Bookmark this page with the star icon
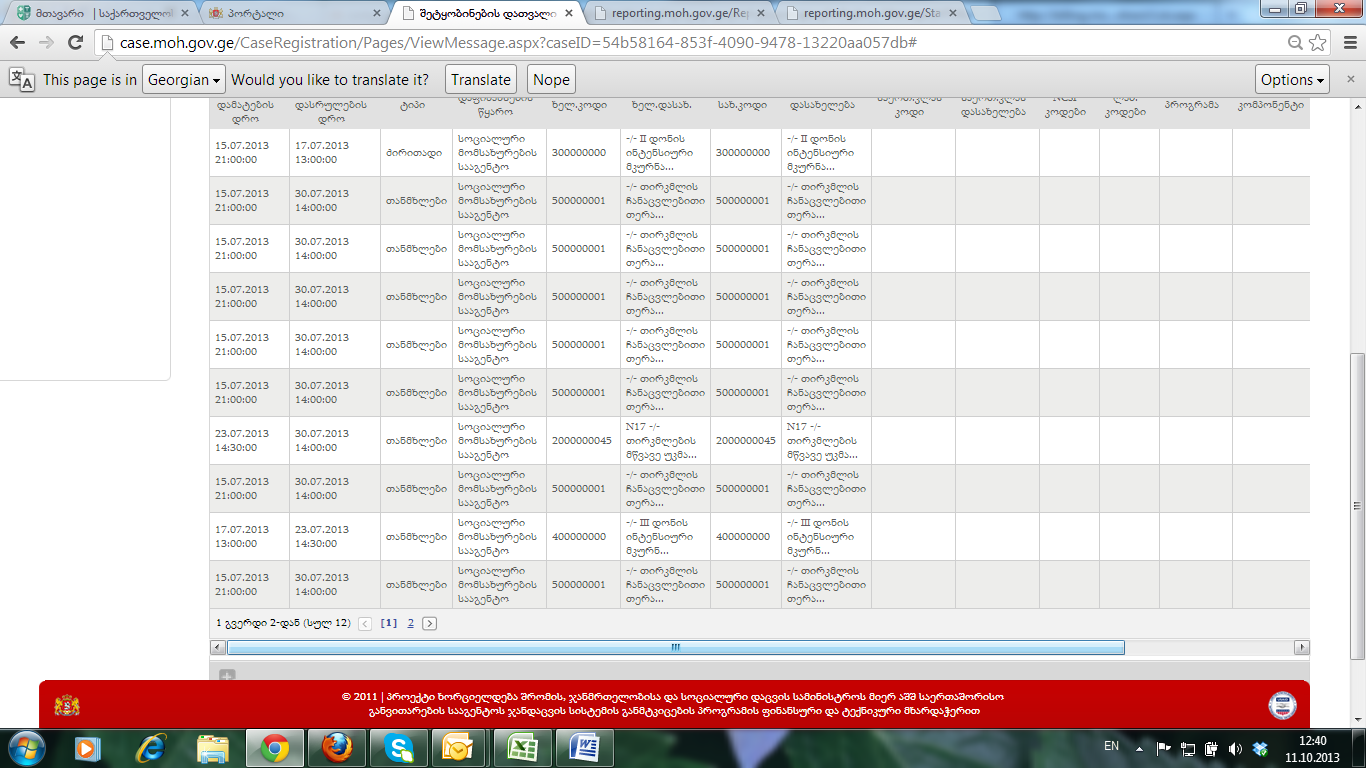 click(x=1318, y=43)
